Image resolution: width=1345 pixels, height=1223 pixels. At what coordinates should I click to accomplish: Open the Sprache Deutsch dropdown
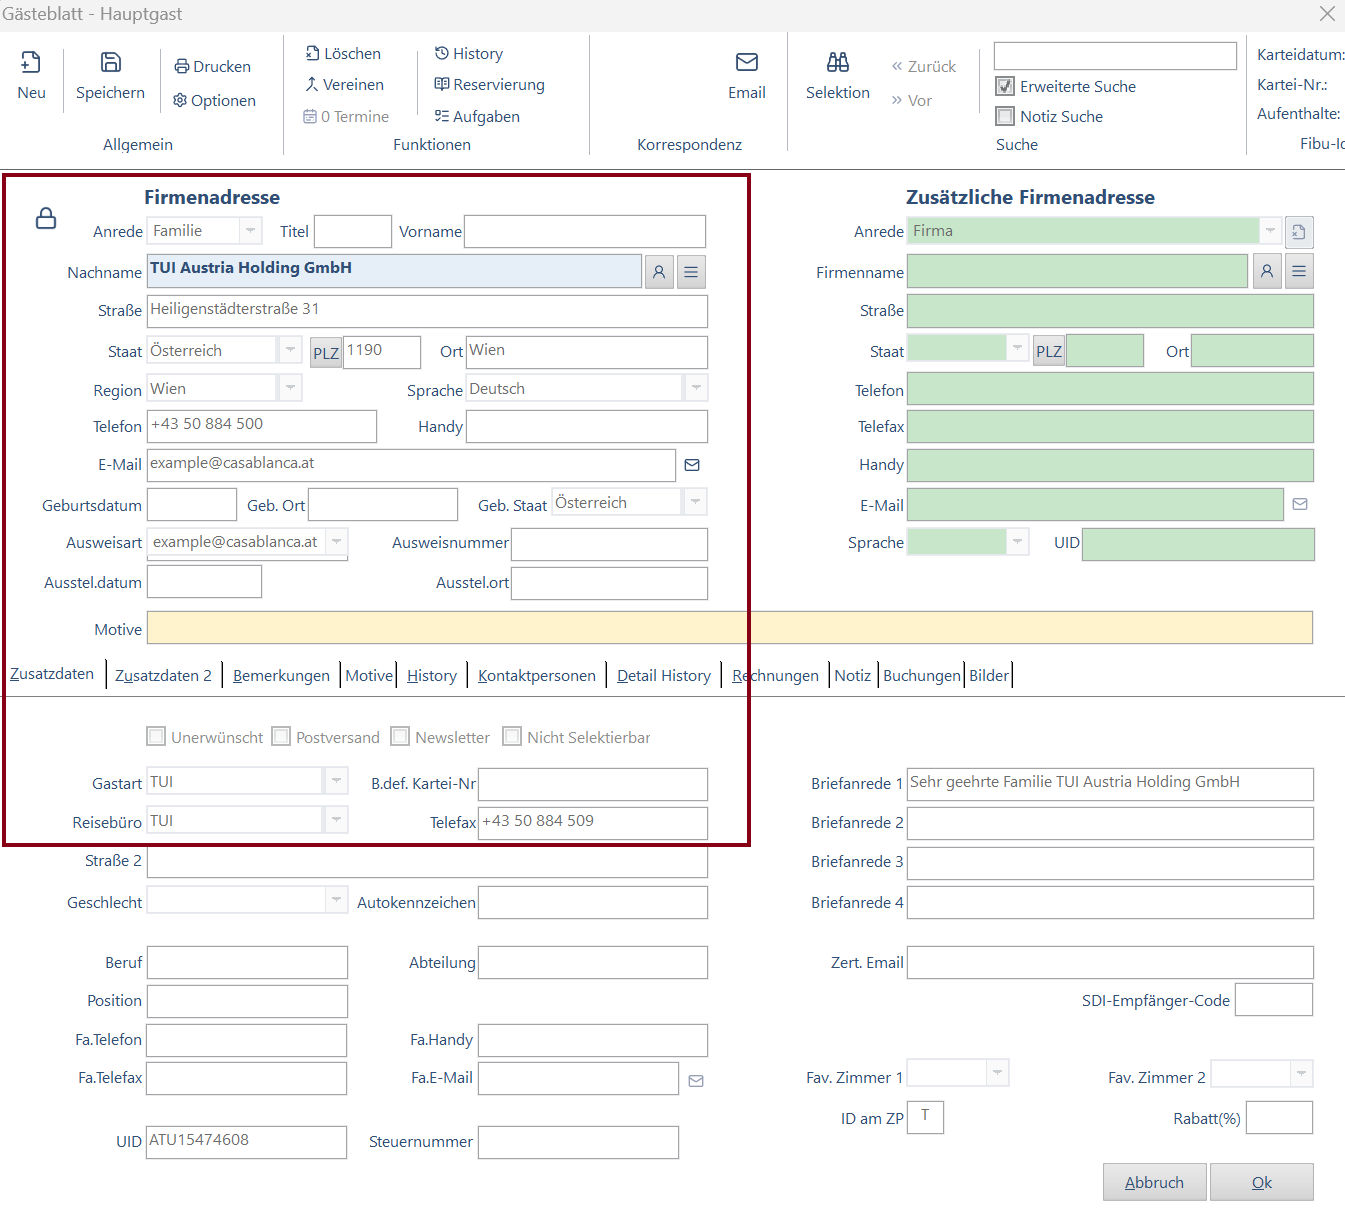[696, 388]
